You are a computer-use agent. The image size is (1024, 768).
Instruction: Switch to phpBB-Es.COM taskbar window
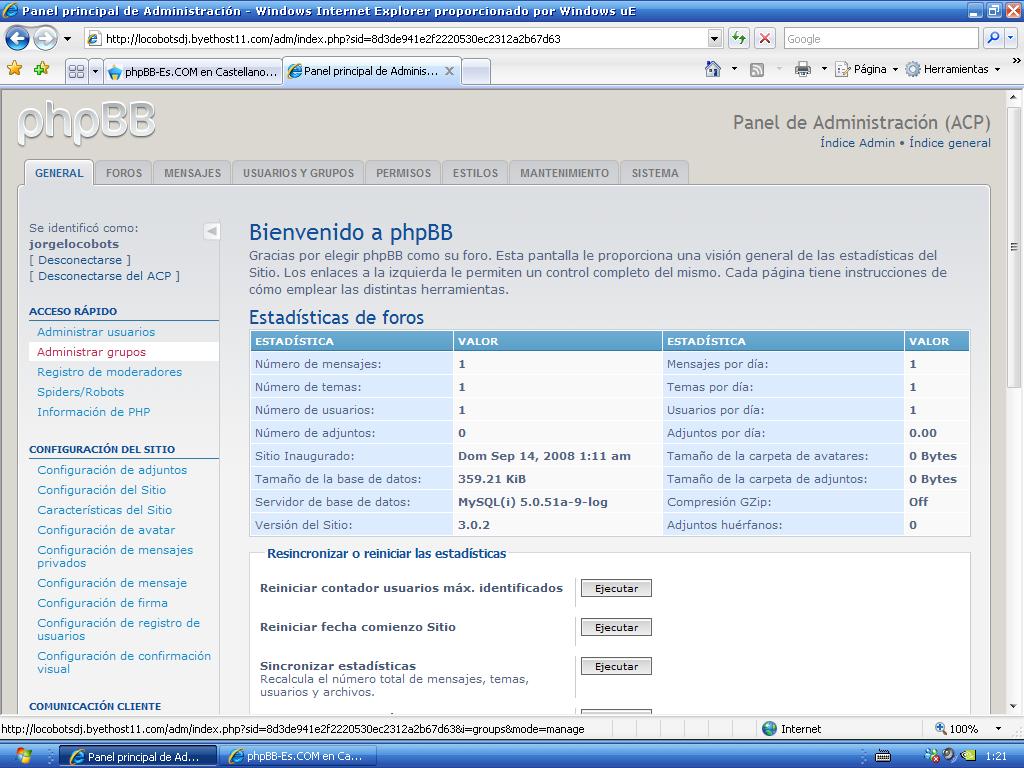297,756
